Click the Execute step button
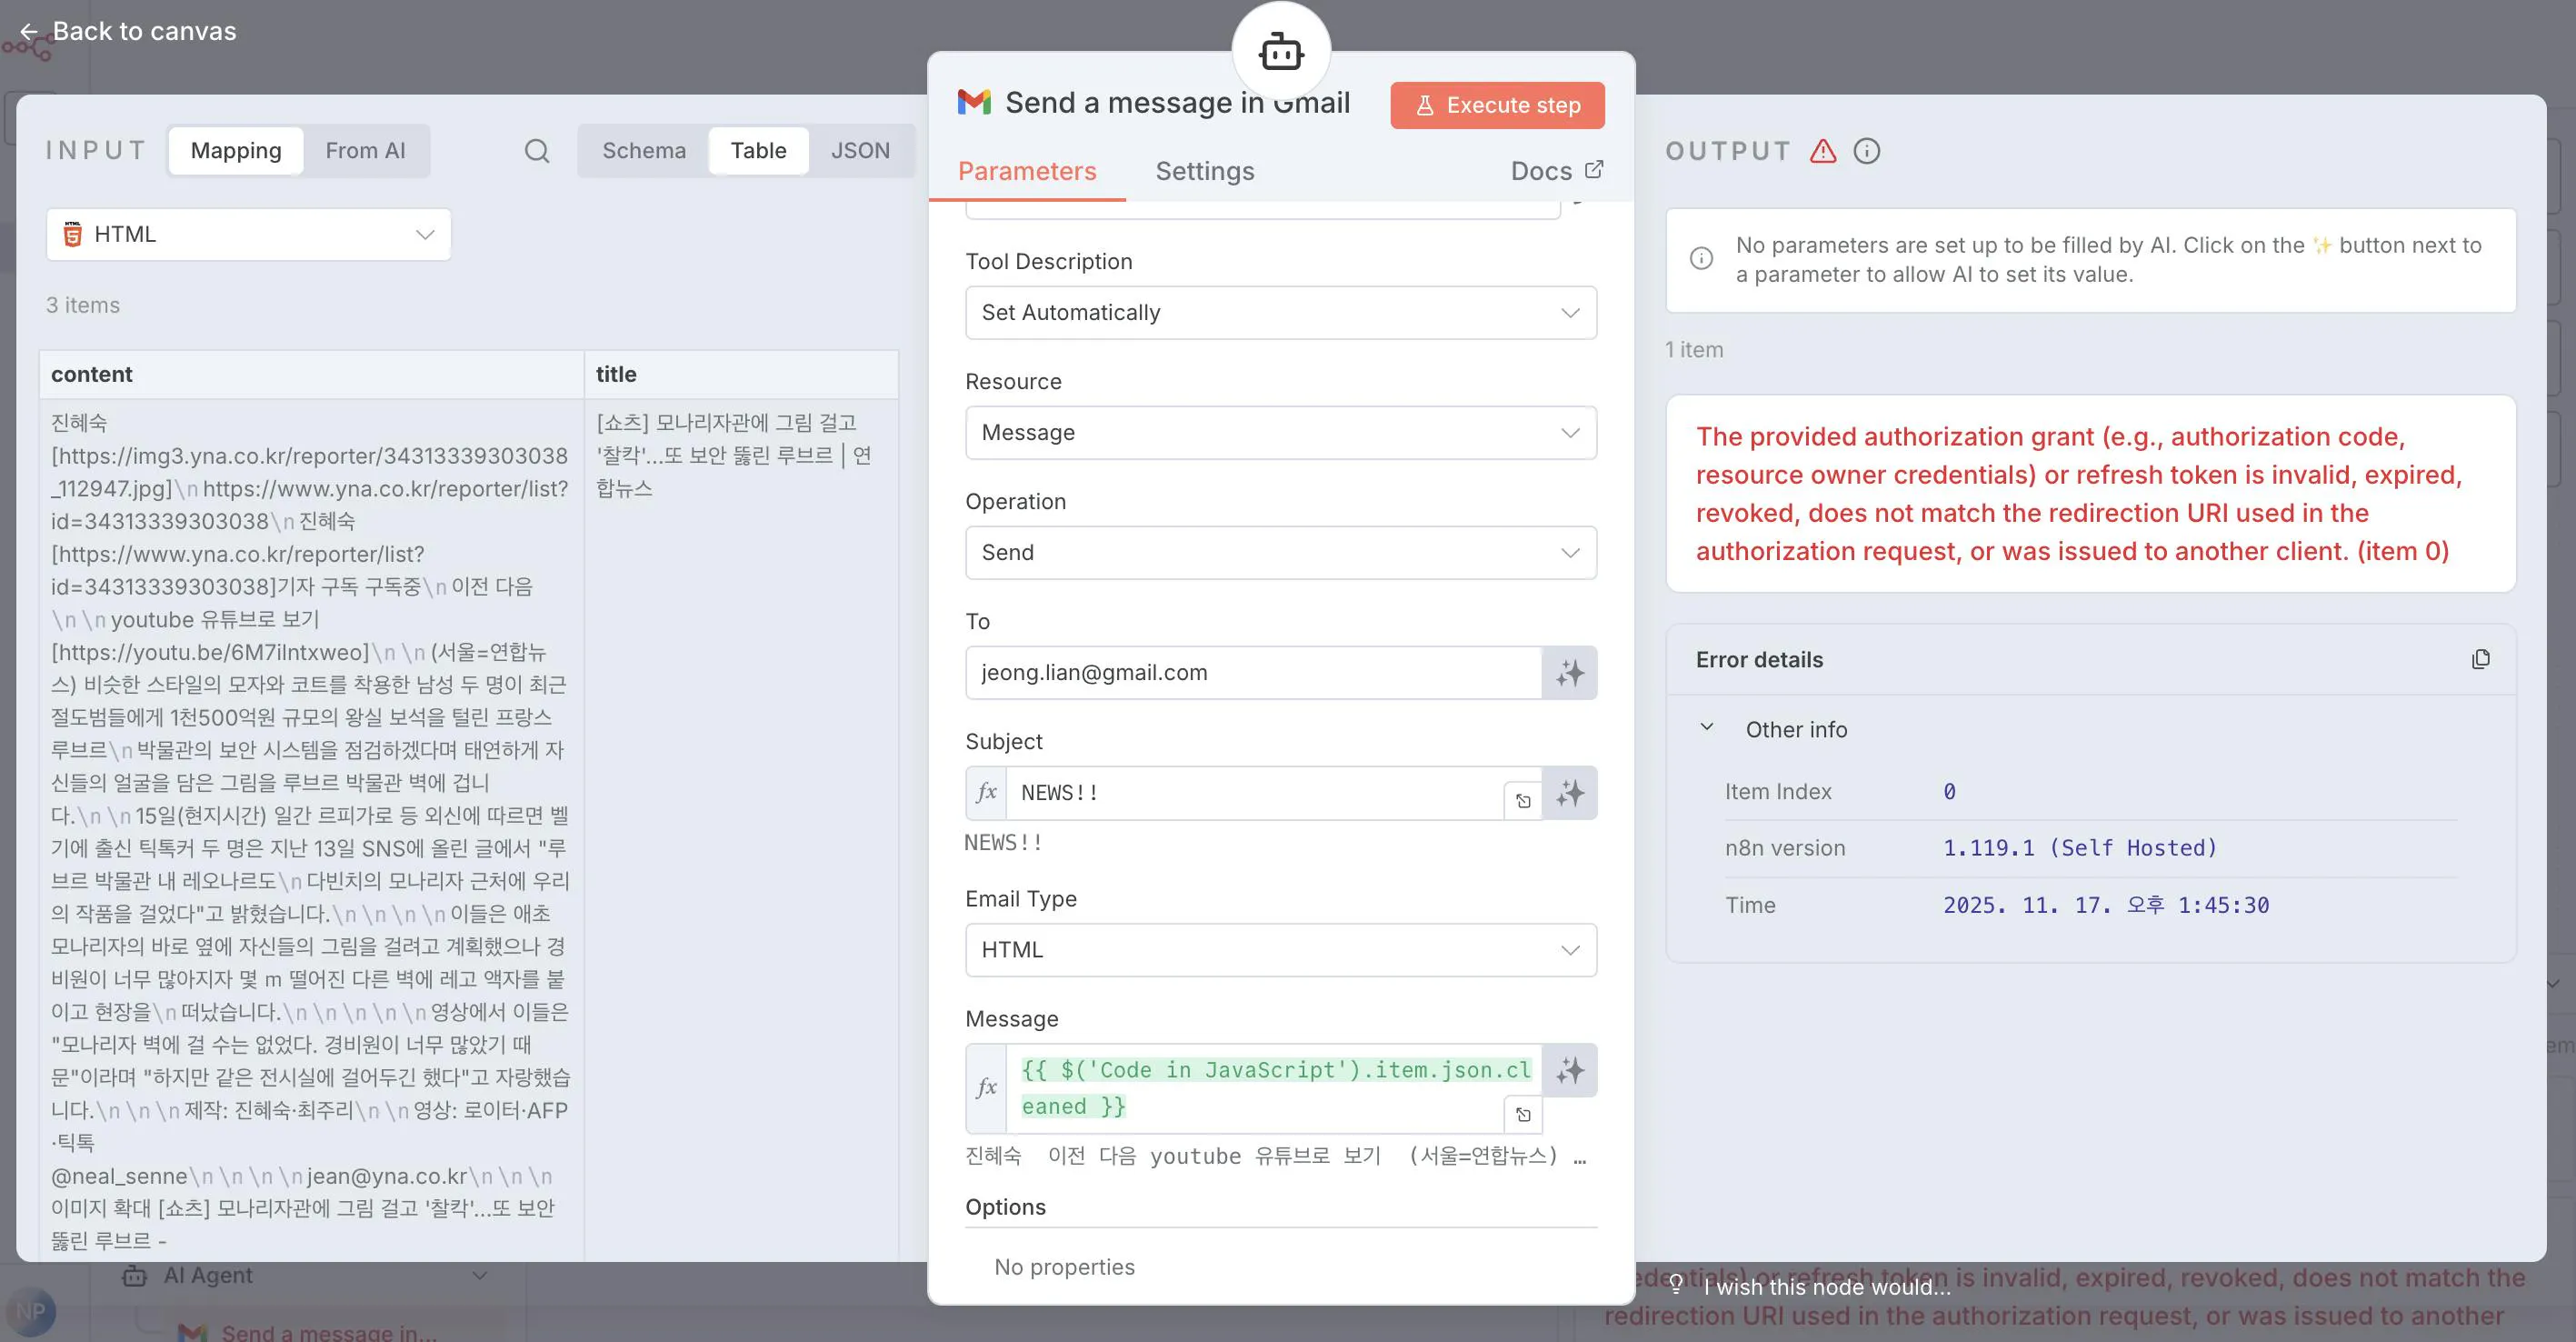The width and height of the screenshot is (2576, 1342). (1496, 105)
